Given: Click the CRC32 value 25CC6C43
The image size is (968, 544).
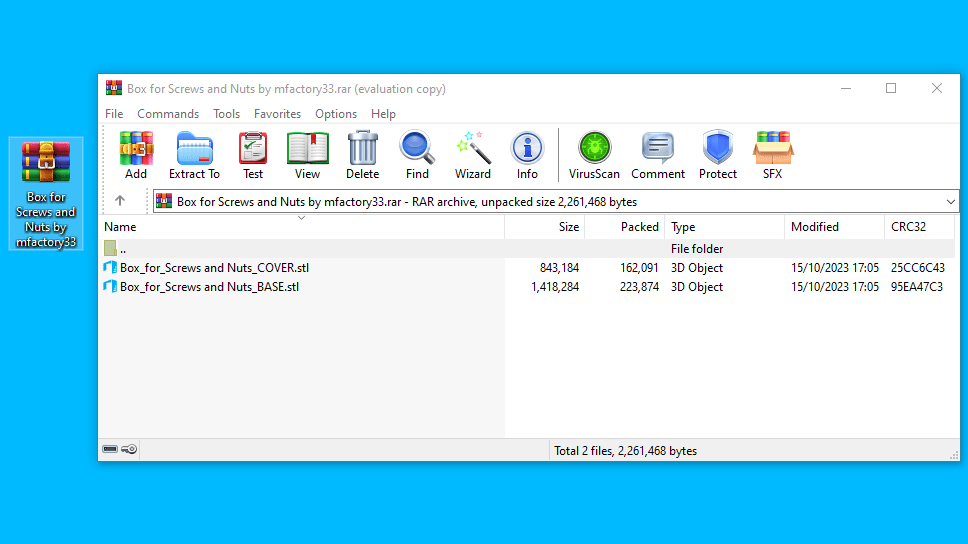Looking at the screenshot, I should [x=917, y=268].
